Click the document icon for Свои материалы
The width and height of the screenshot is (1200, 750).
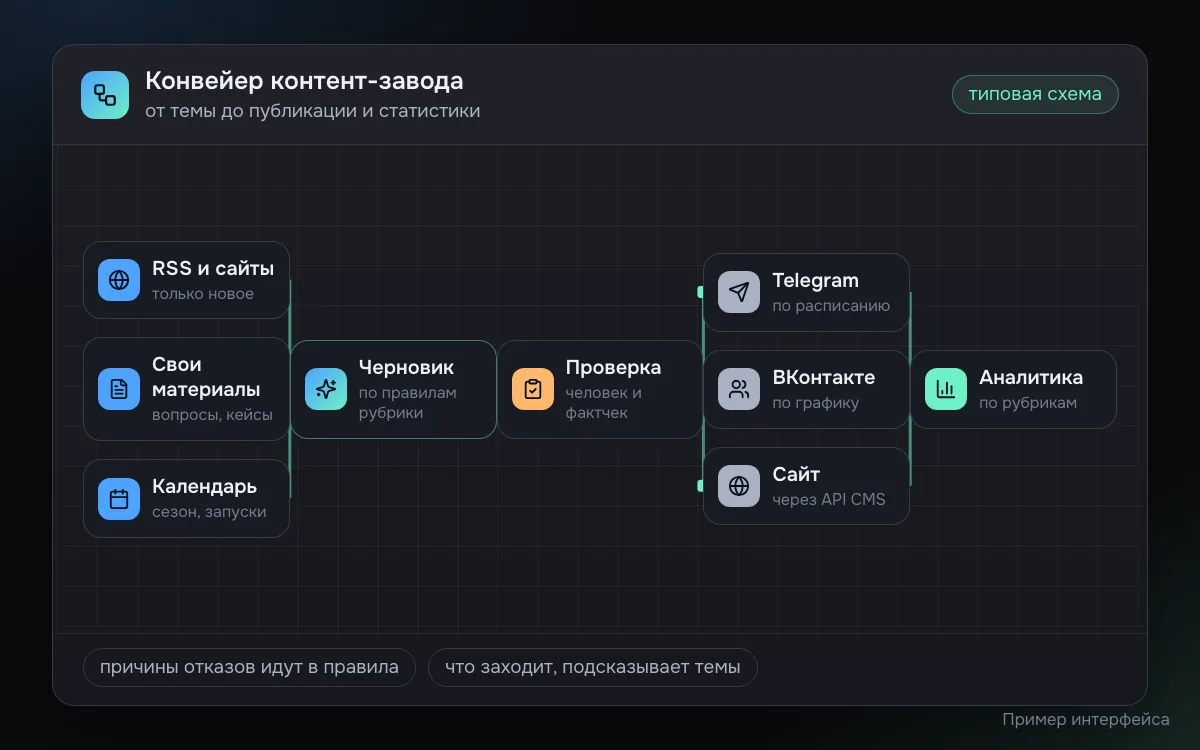click(x=119, y=389)
